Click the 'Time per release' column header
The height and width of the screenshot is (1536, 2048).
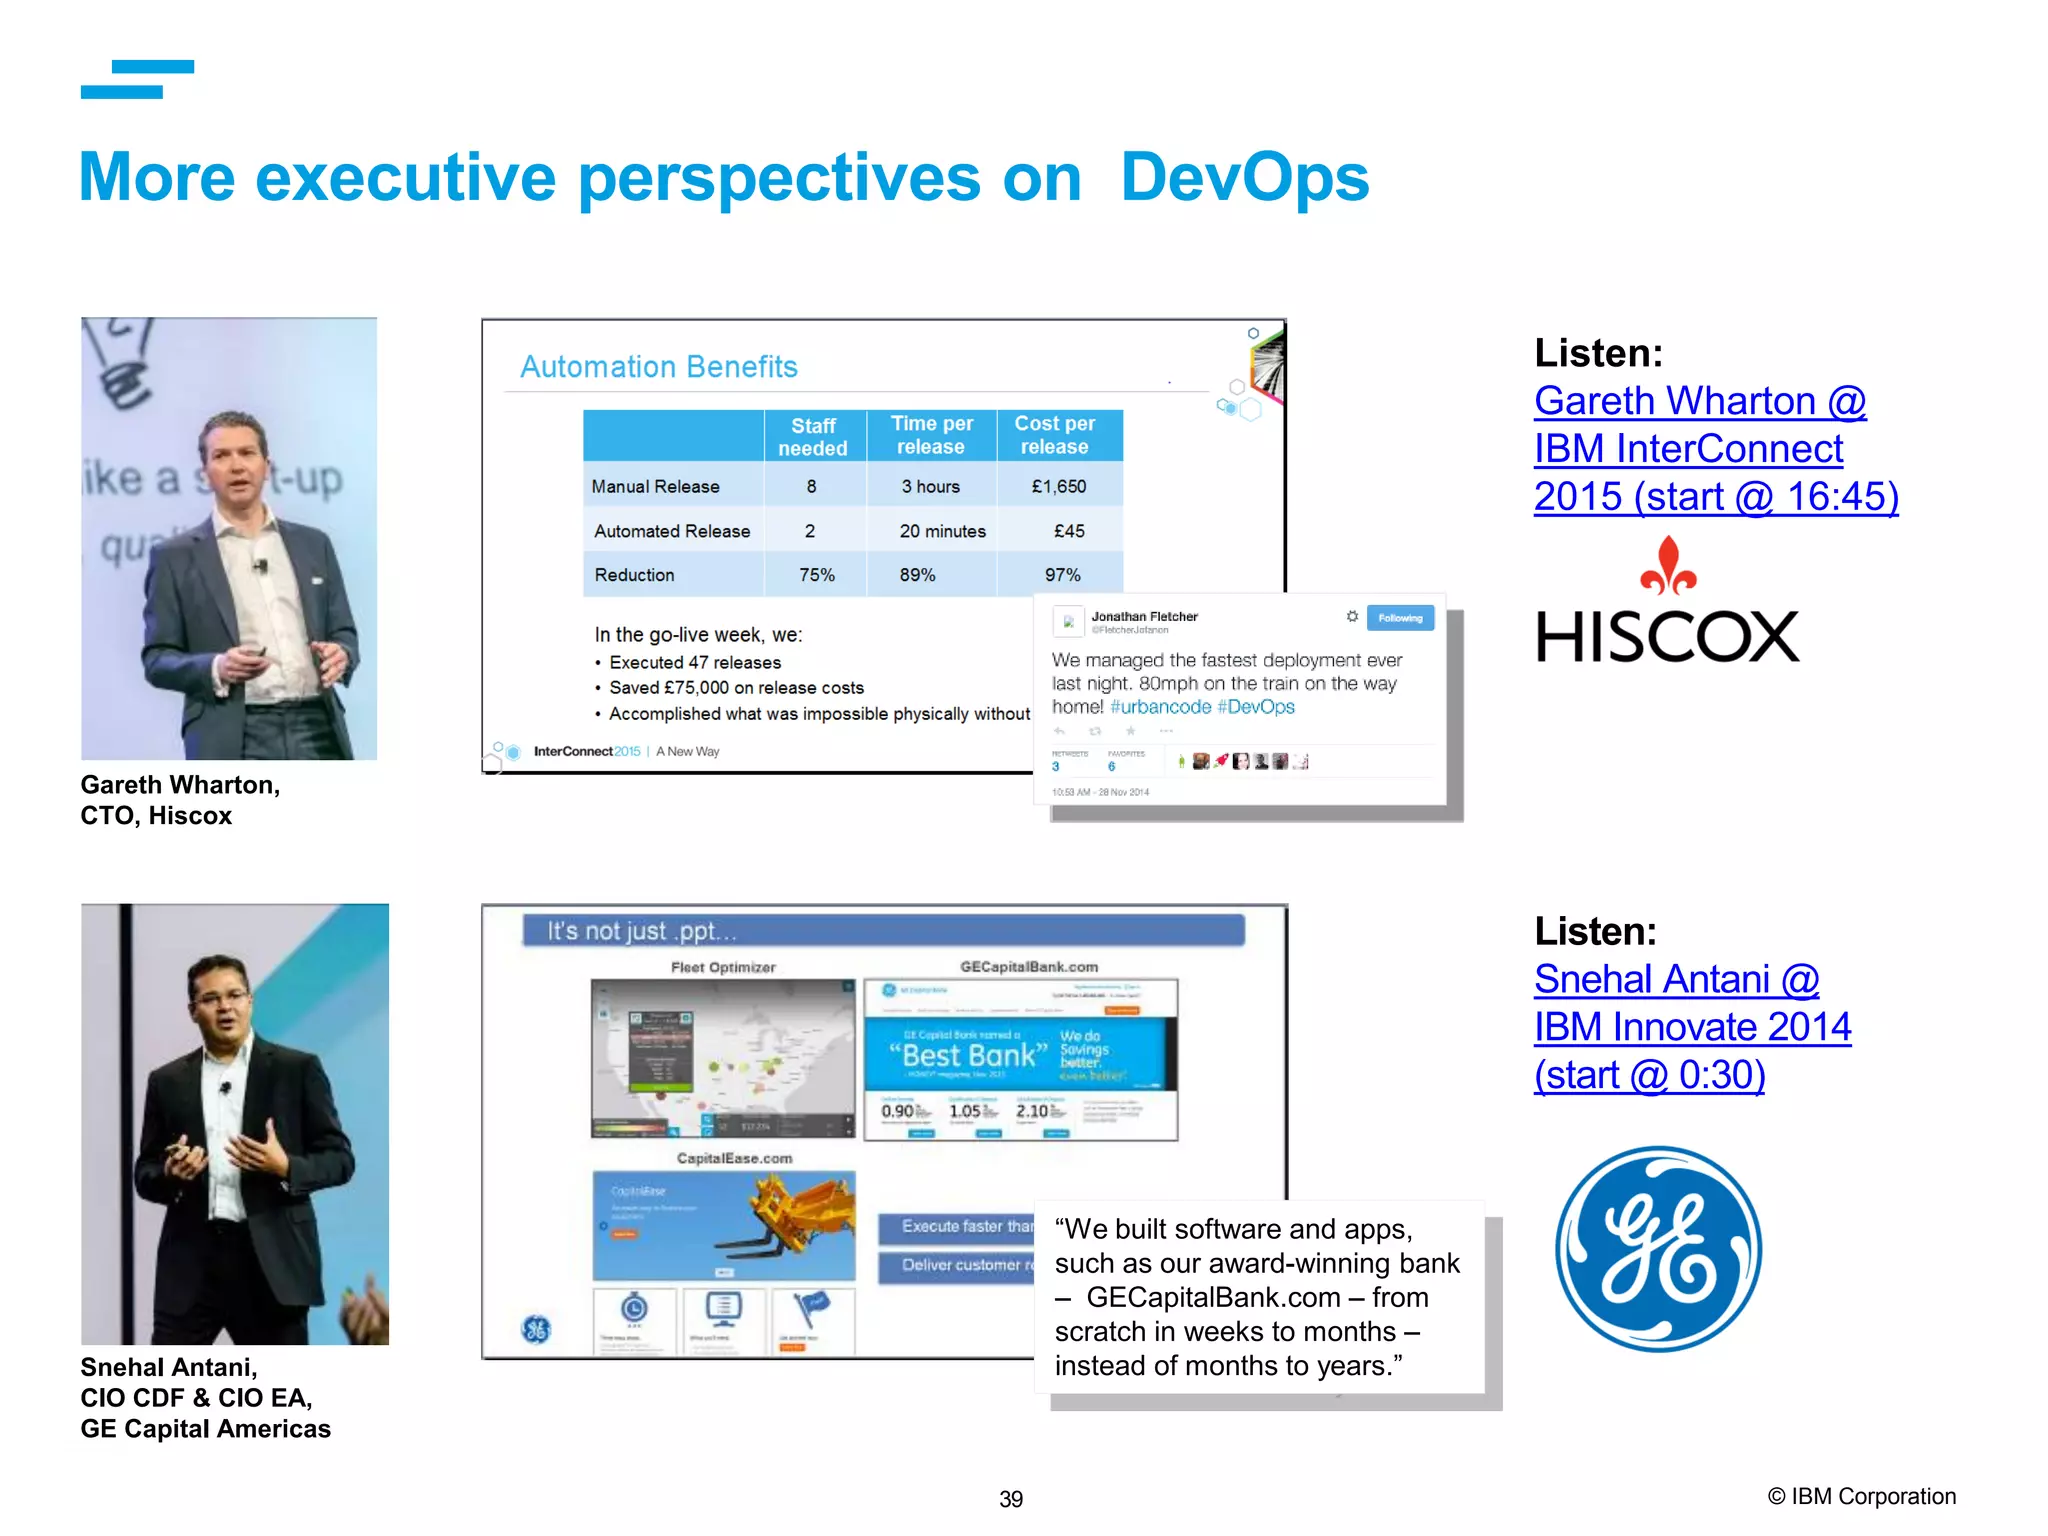pyautogui.click(x=931, y=436)
